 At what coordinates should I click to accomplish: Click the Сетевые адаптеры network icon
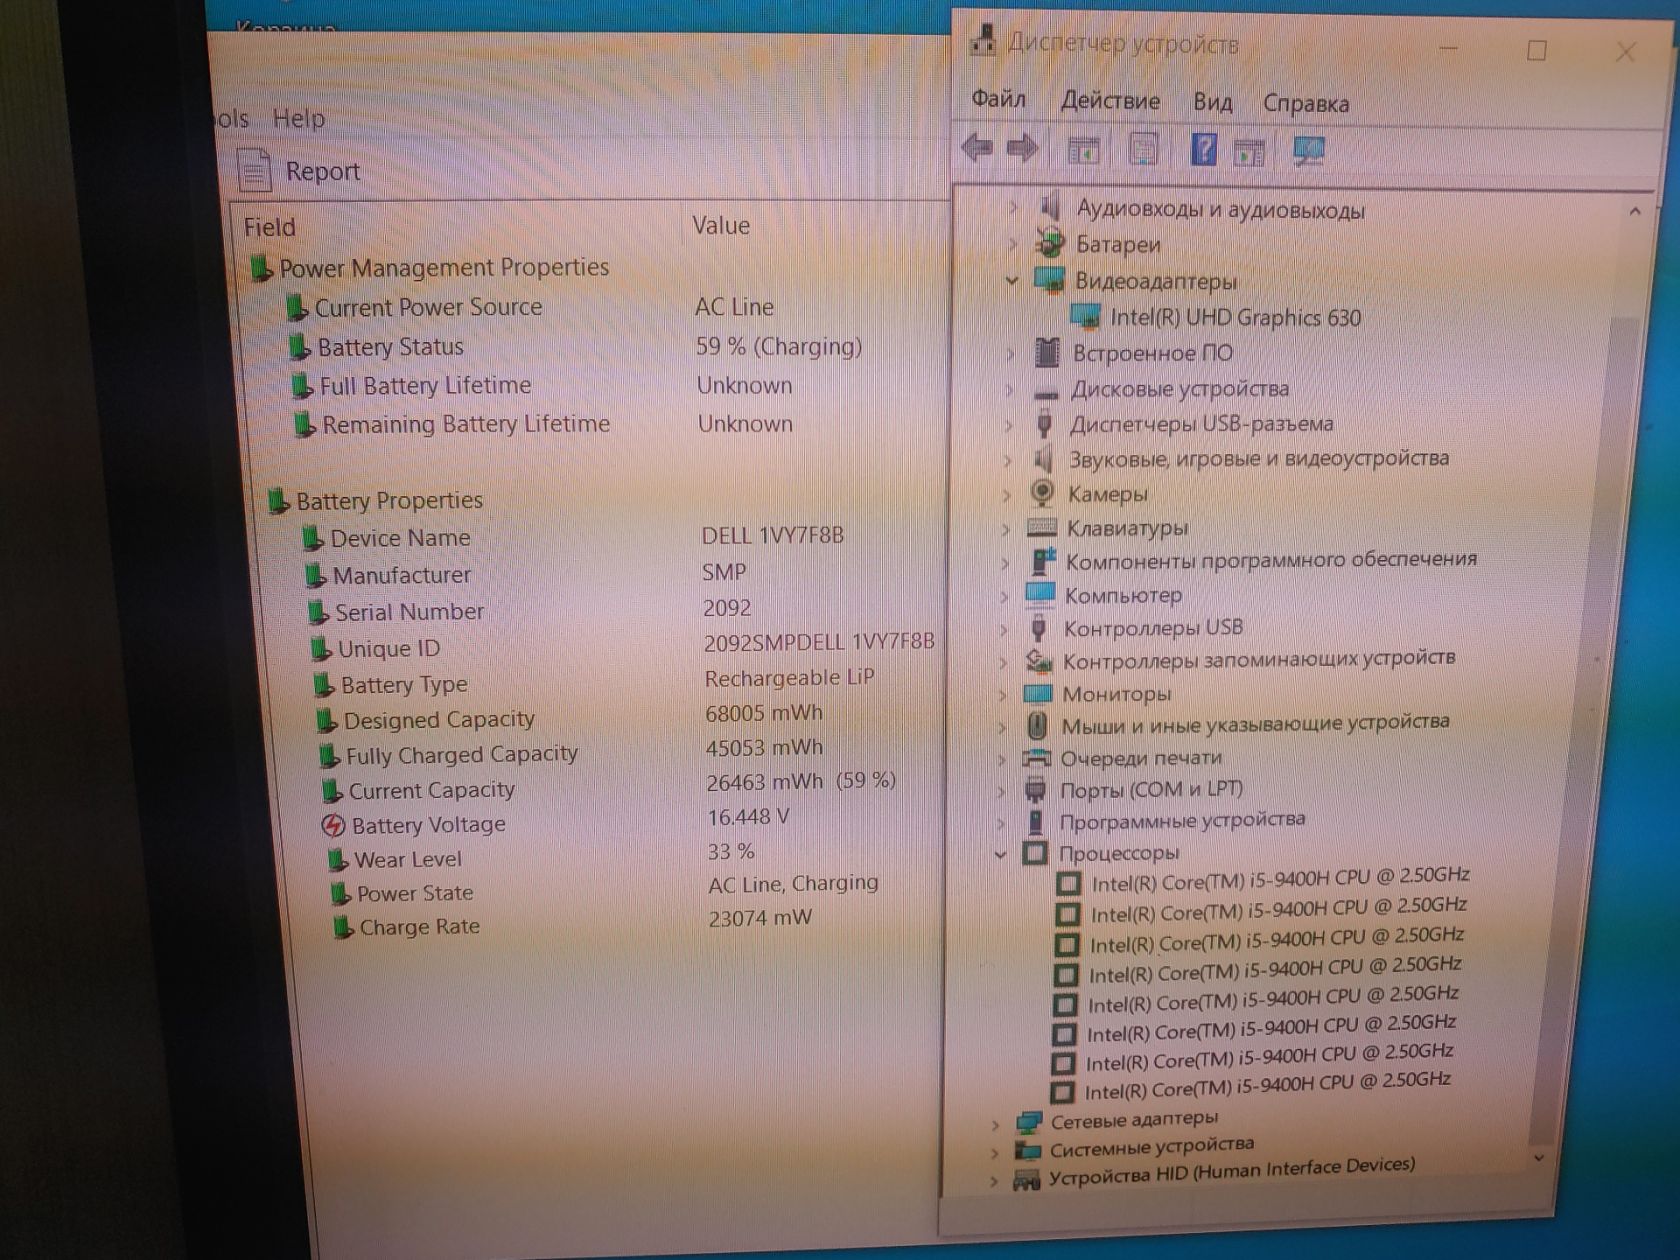point(1029,1123)
